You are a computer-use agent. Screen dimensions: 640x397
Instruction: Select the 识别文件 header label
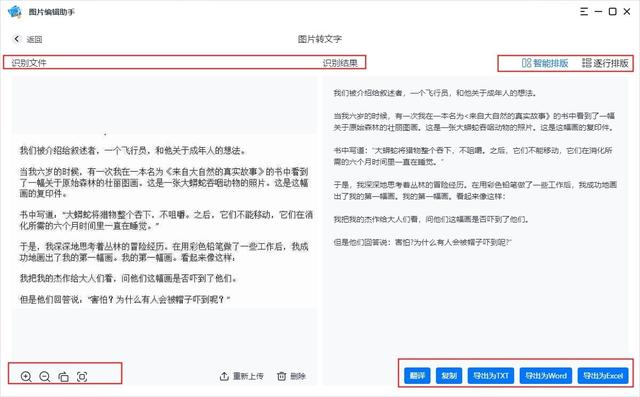pos(29,63)
